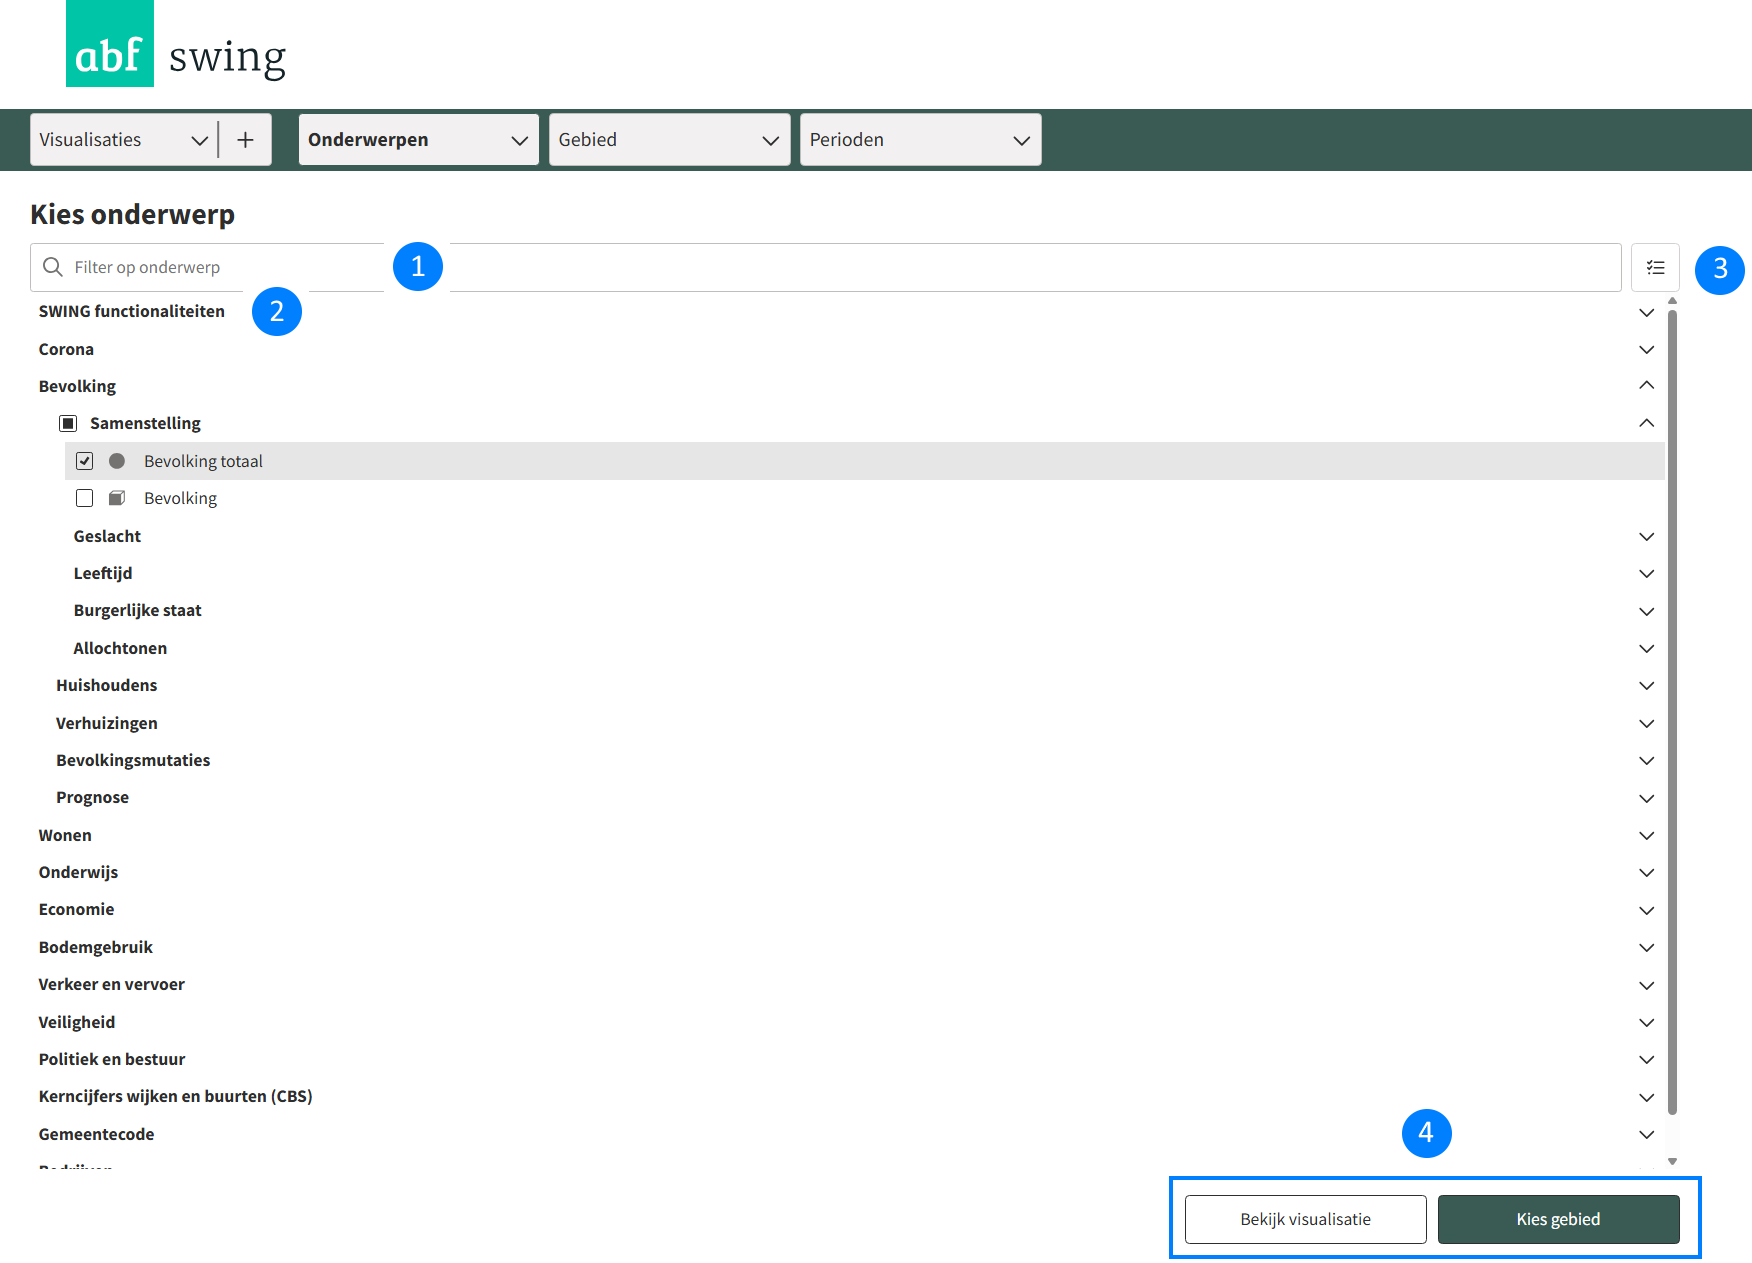
Task: Open the Perioden dropdown
Action: pos(920,140)
